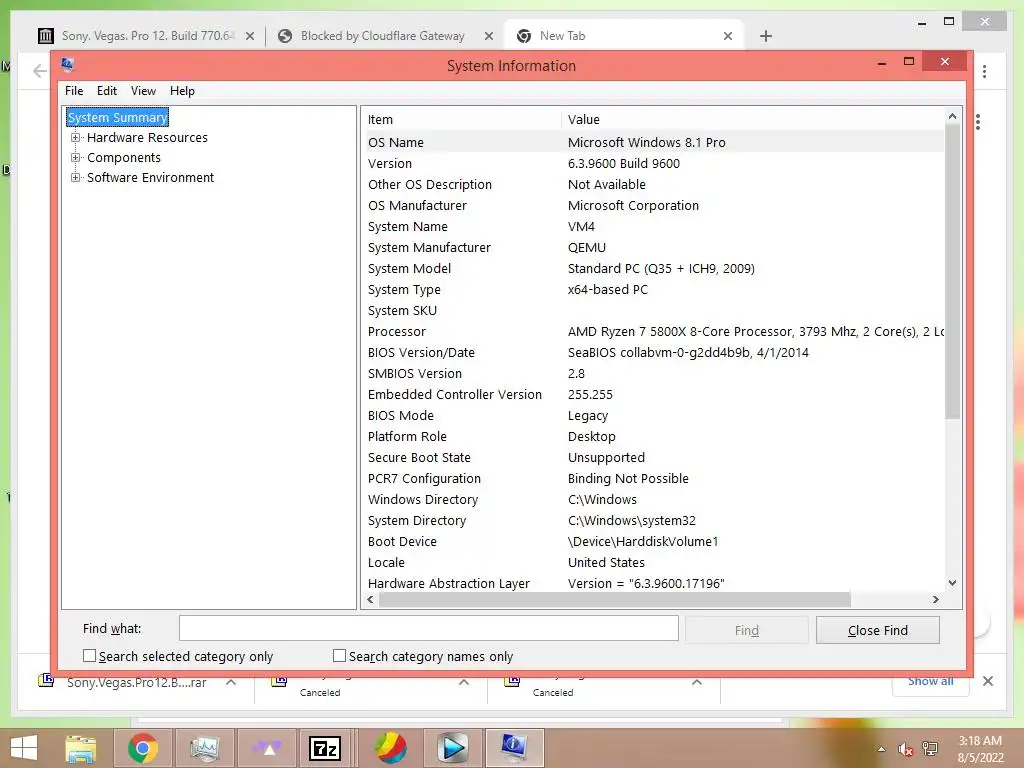The height and width of the screenshot is (768, 1024).
Task: Open the File menu
Action: (74, 91)
